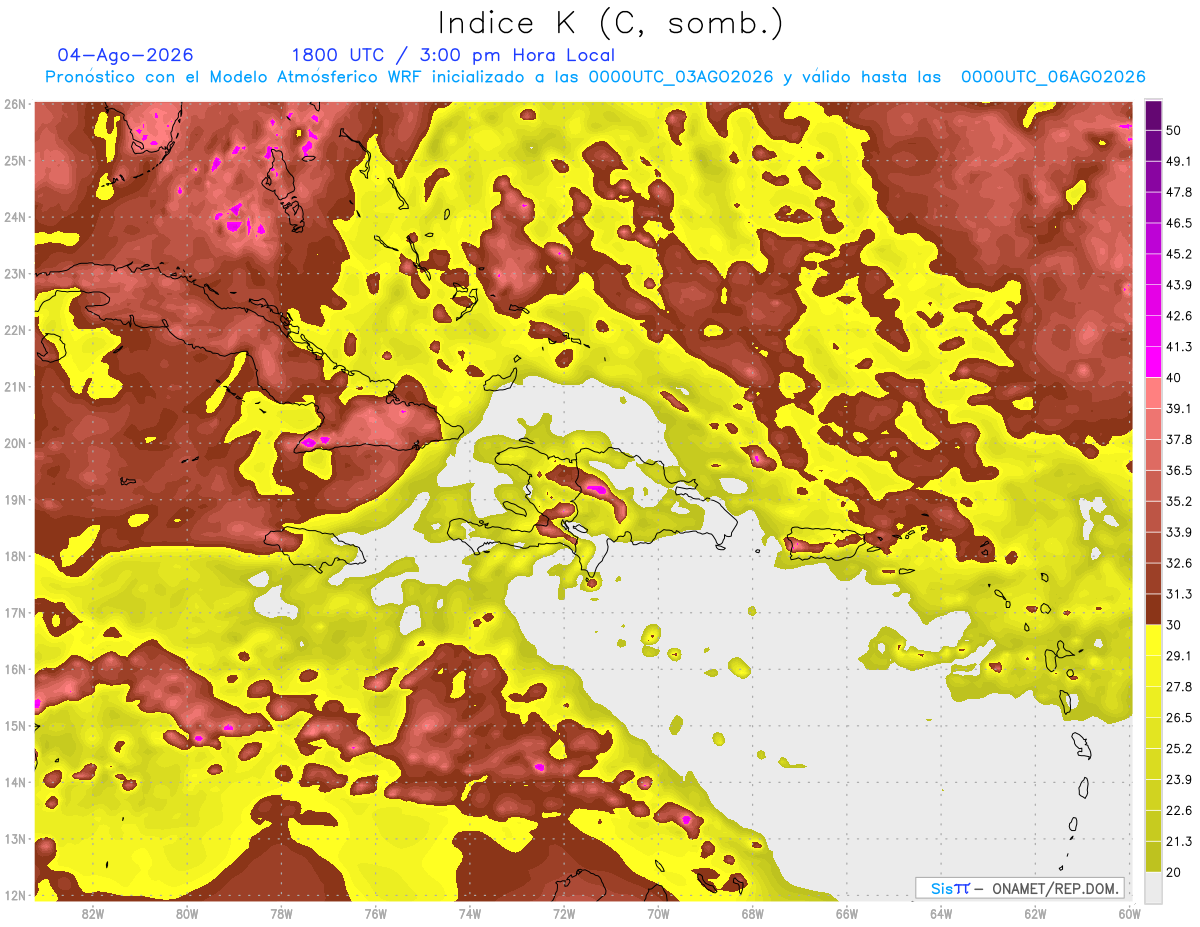Click the time label "1800 UTC / 3:00 pm Hora Local"
Screen dimensions: 1200x927
coord(453,55)
